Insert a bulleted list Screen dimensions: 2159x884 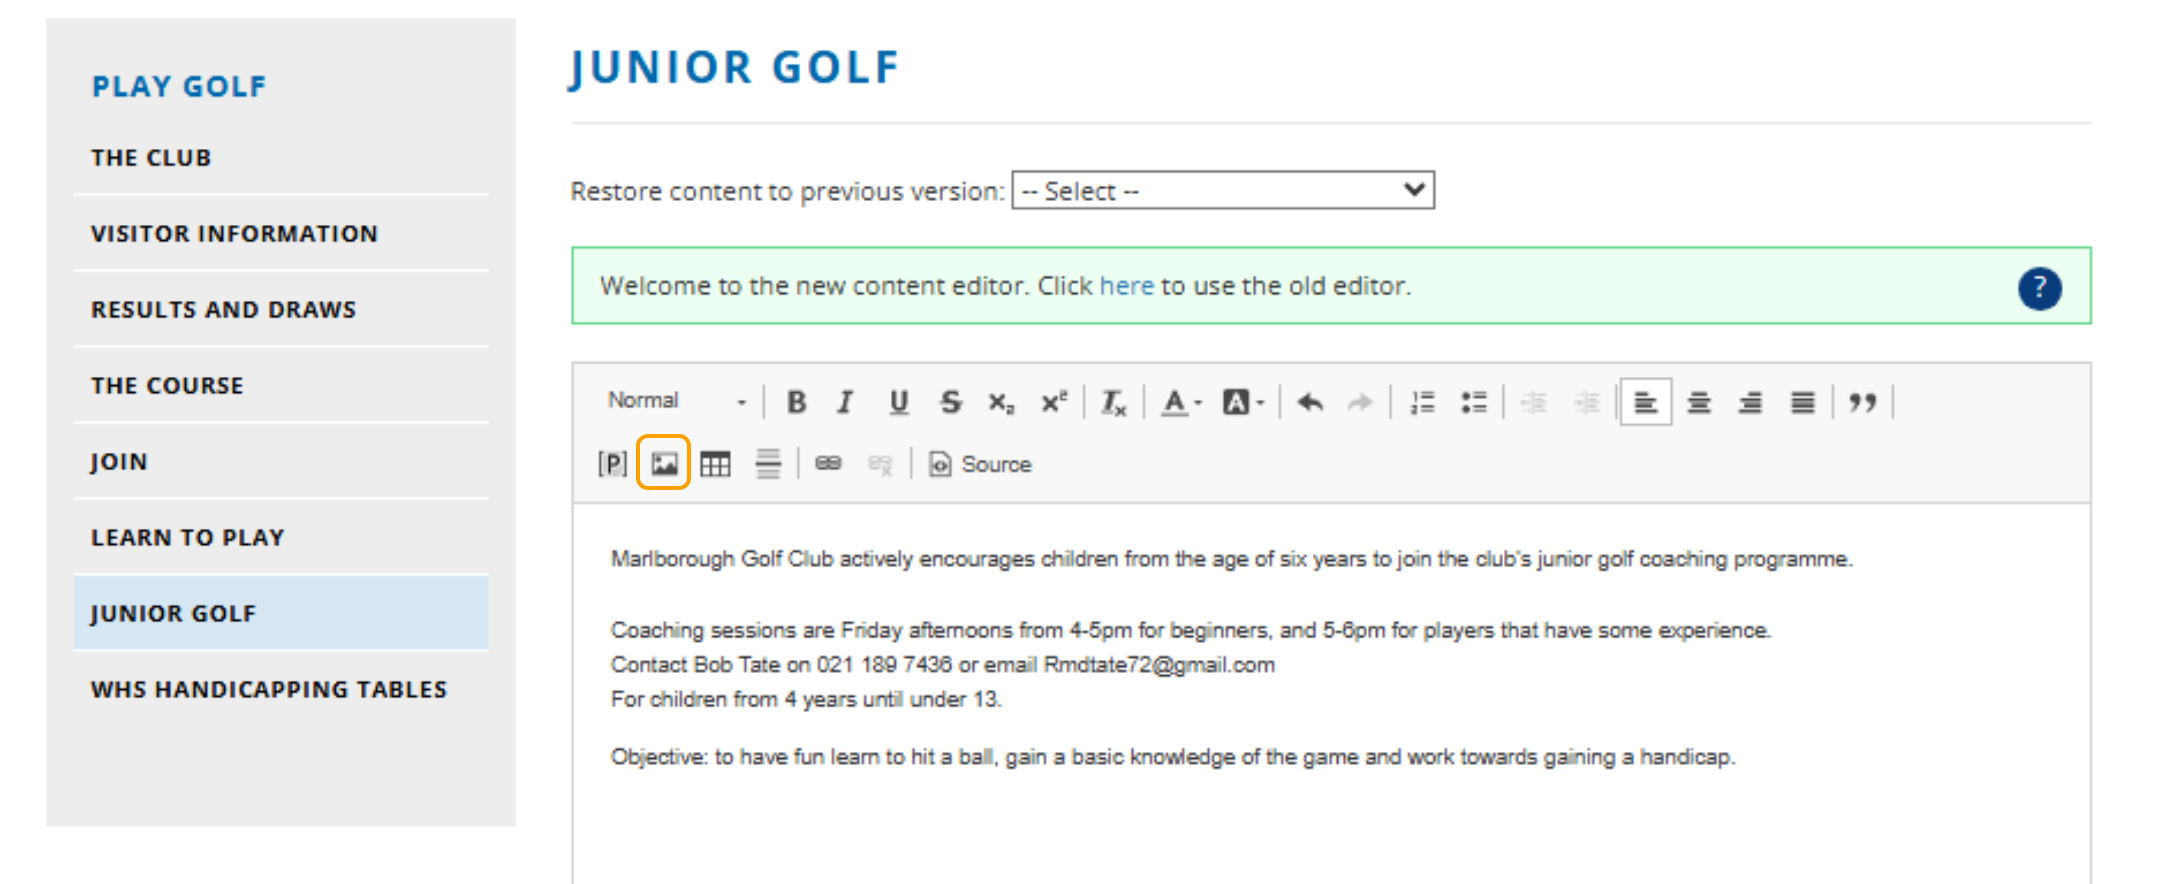click(x=1474, y=402)
